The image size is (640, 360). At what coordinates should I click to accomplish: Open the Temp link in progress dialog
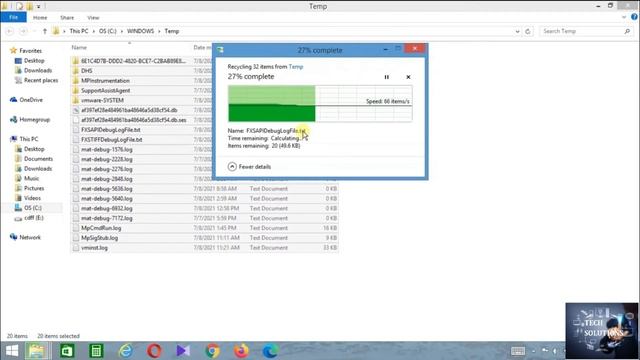pos(296,67)
